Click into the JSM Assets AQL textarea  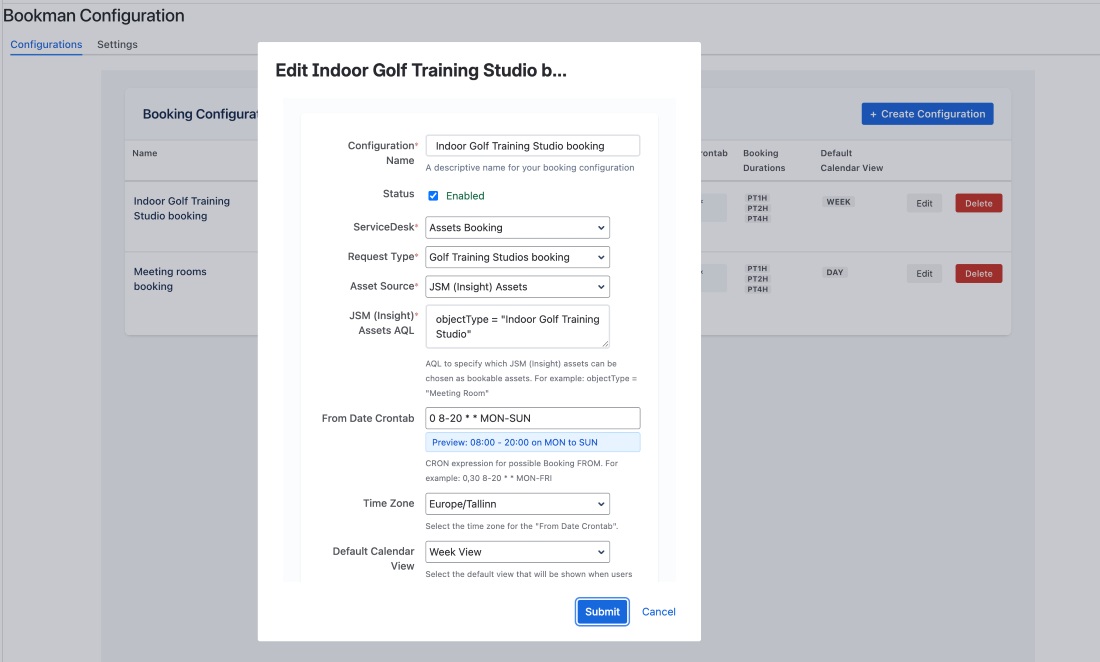tap(517, 327)
